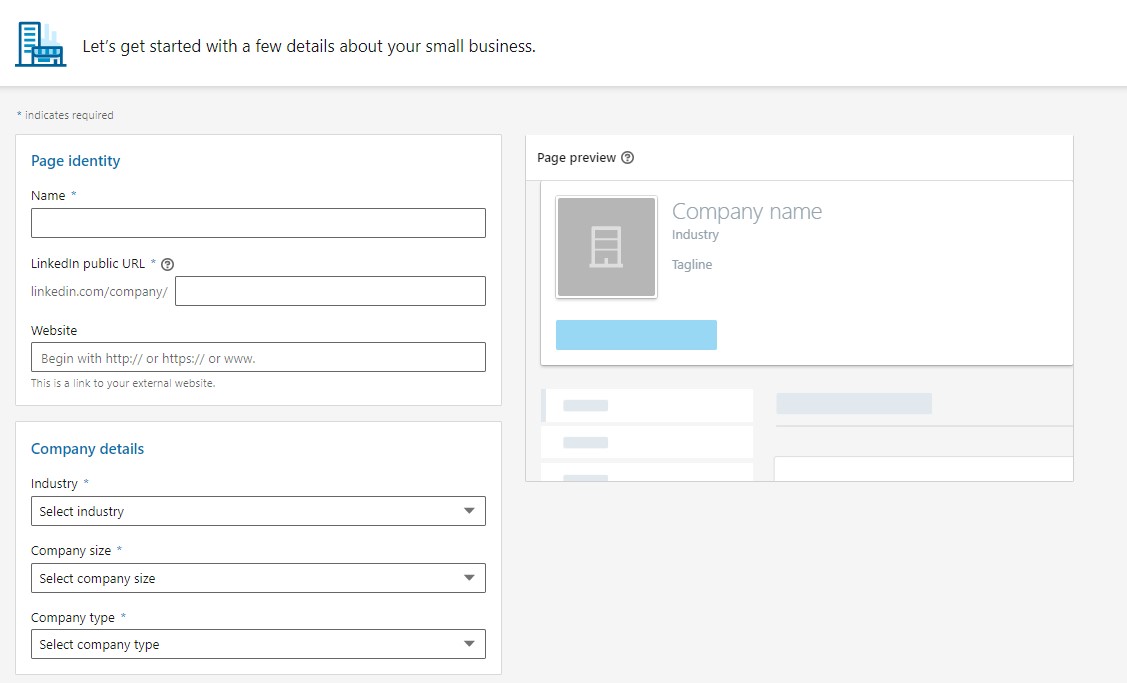
Task: Click the Page identity section heading
Action: point(75,161)
